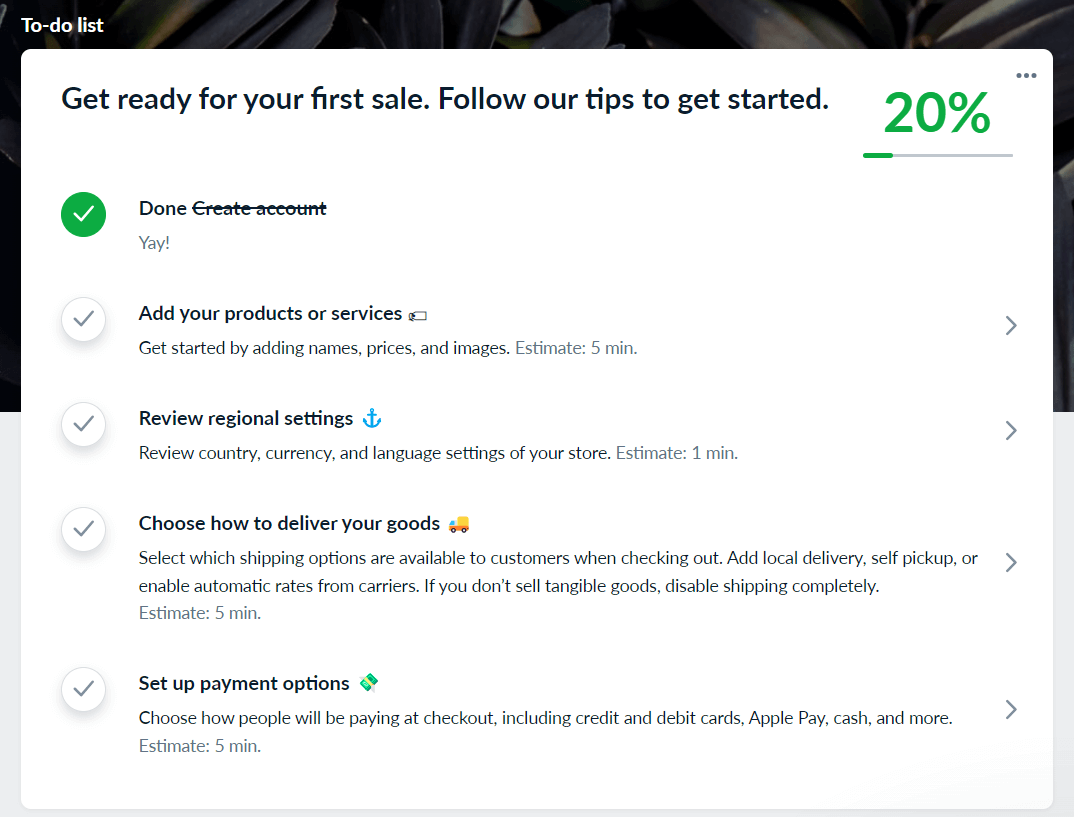Click the money icon beside payment options

click(369, 683)
